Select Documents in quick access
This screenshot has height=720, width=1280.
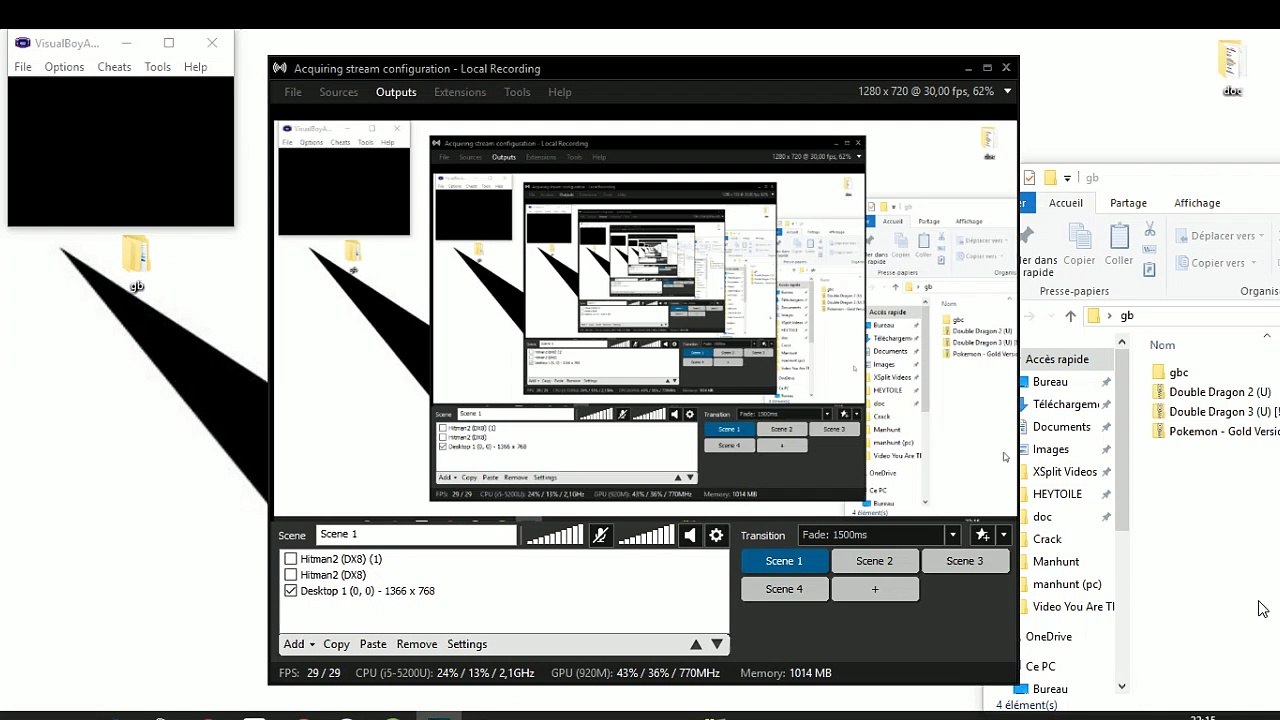point(1062,427)
